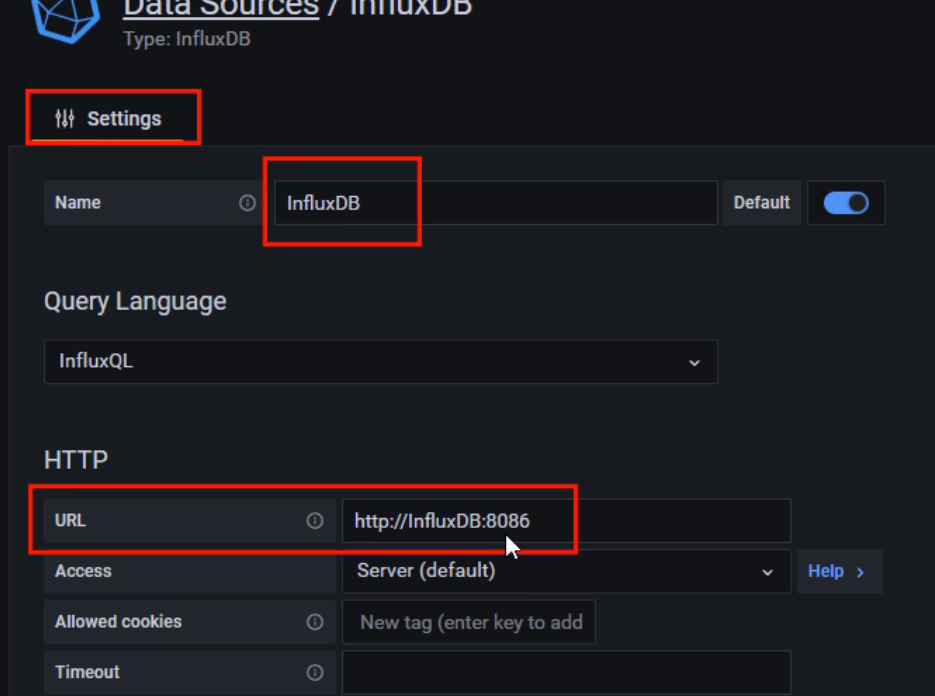Open the Settings tab
The width and height of the screenshot is (935, 696).
(x=109, y=119)
